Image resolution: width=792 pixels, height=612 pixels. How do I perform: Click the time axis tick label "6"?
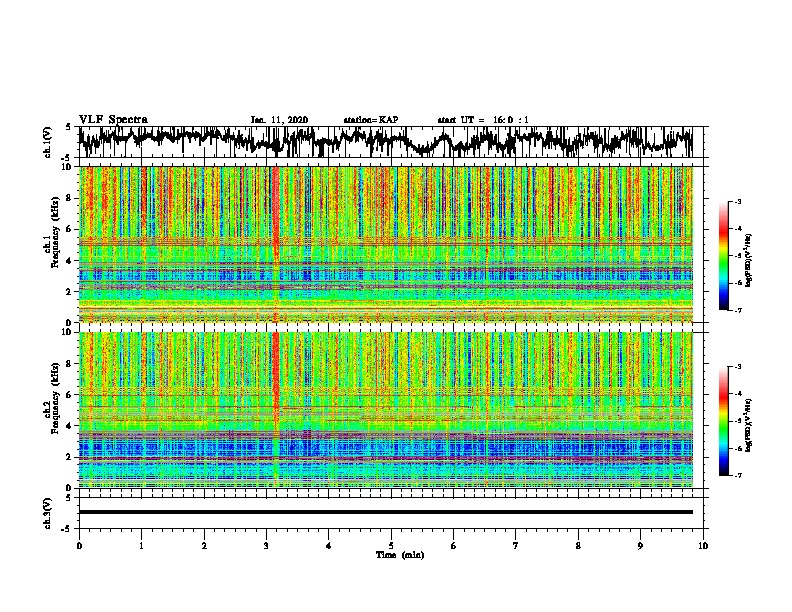pyautogui.click(x=454, y=546)
